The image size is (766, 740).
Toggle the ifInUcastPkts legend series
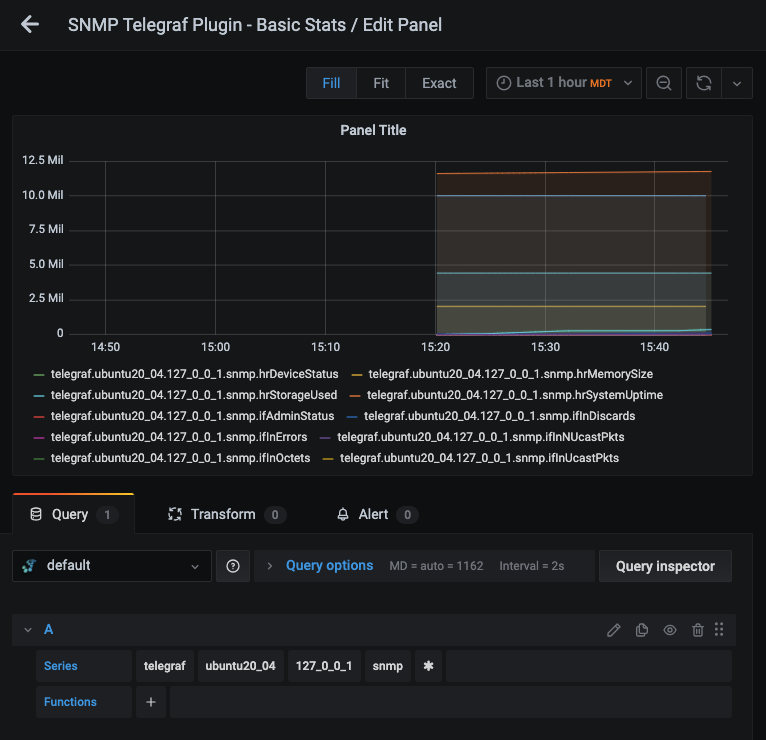479,458
